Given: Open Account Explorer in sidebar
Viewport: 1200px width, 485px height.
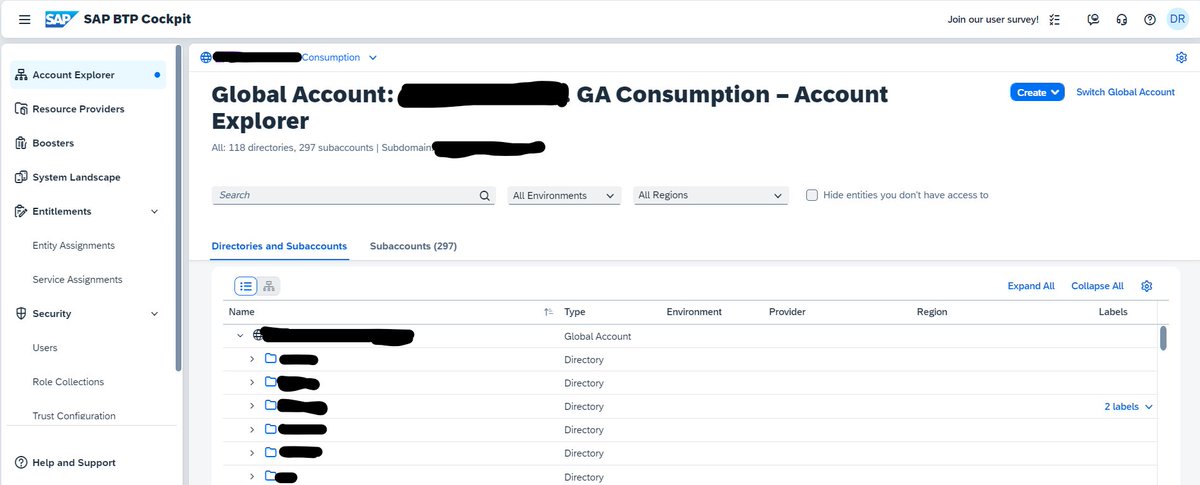Looking at the screenshot, I should (87, 75).
